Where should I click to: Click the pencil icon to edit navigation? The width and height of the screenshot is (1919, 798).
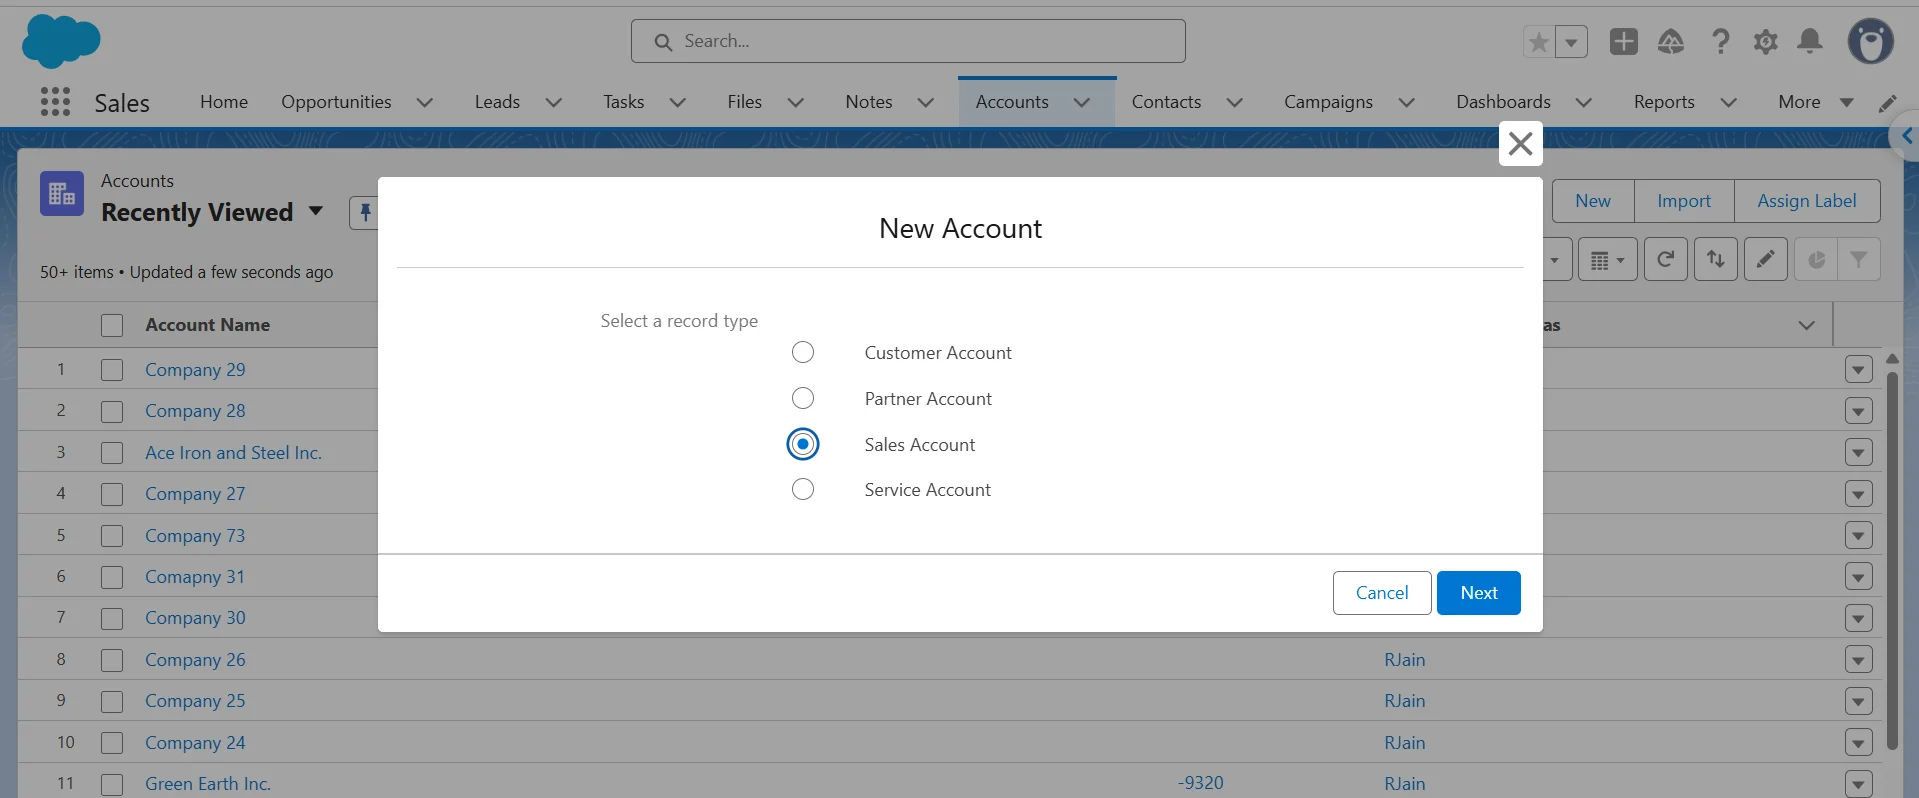point(1888,103)
